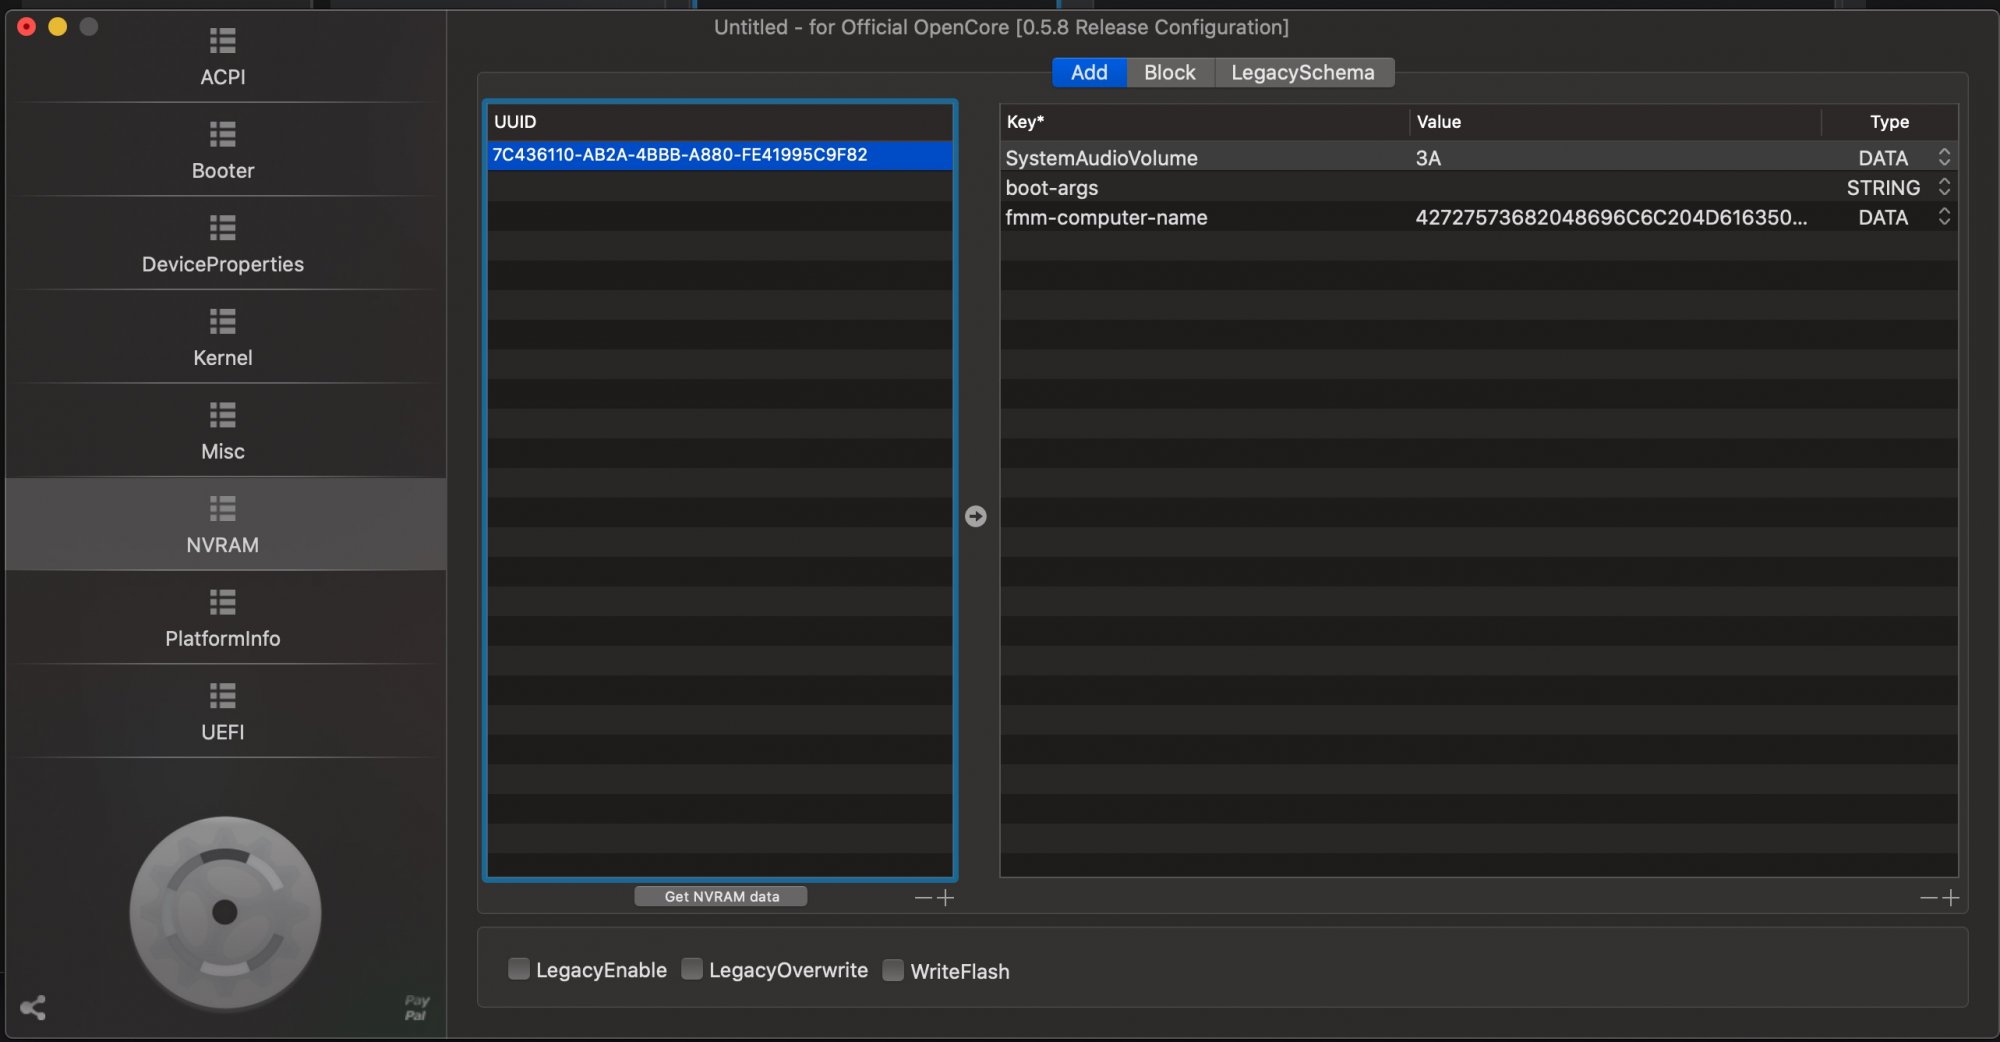Open the DeviceProperties section
Image resolution: width=2000 pixels, height=1042 pixels.
coord(223,244)
